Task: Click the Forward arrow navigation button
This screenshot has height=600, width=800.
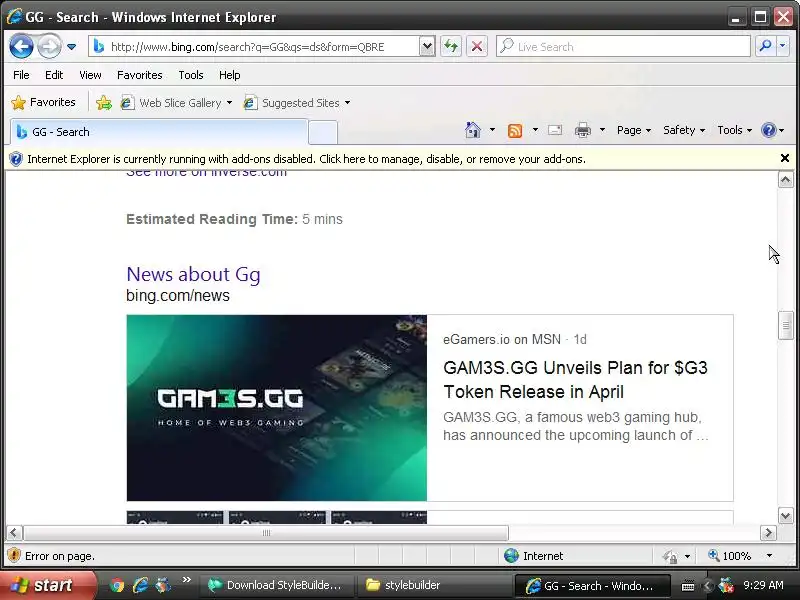Action: point(49,46)
